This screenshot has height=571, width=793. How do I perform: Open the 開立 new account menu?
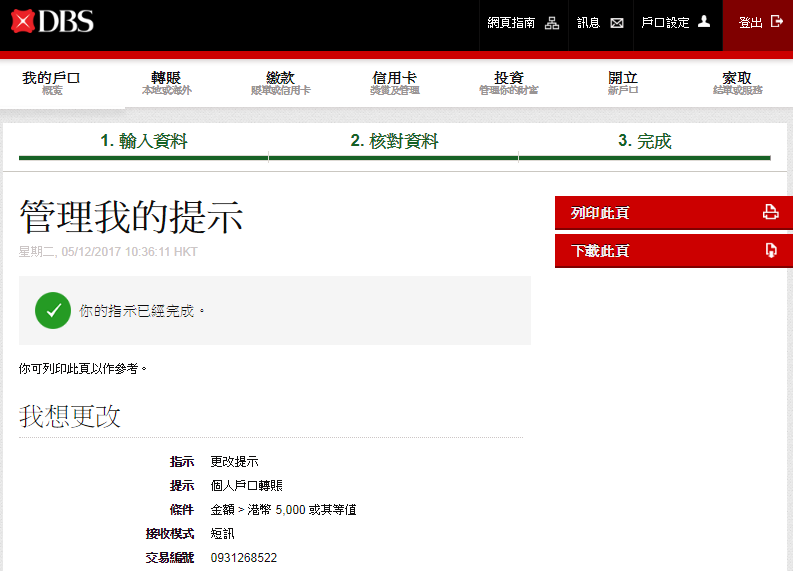click(622, 83)
